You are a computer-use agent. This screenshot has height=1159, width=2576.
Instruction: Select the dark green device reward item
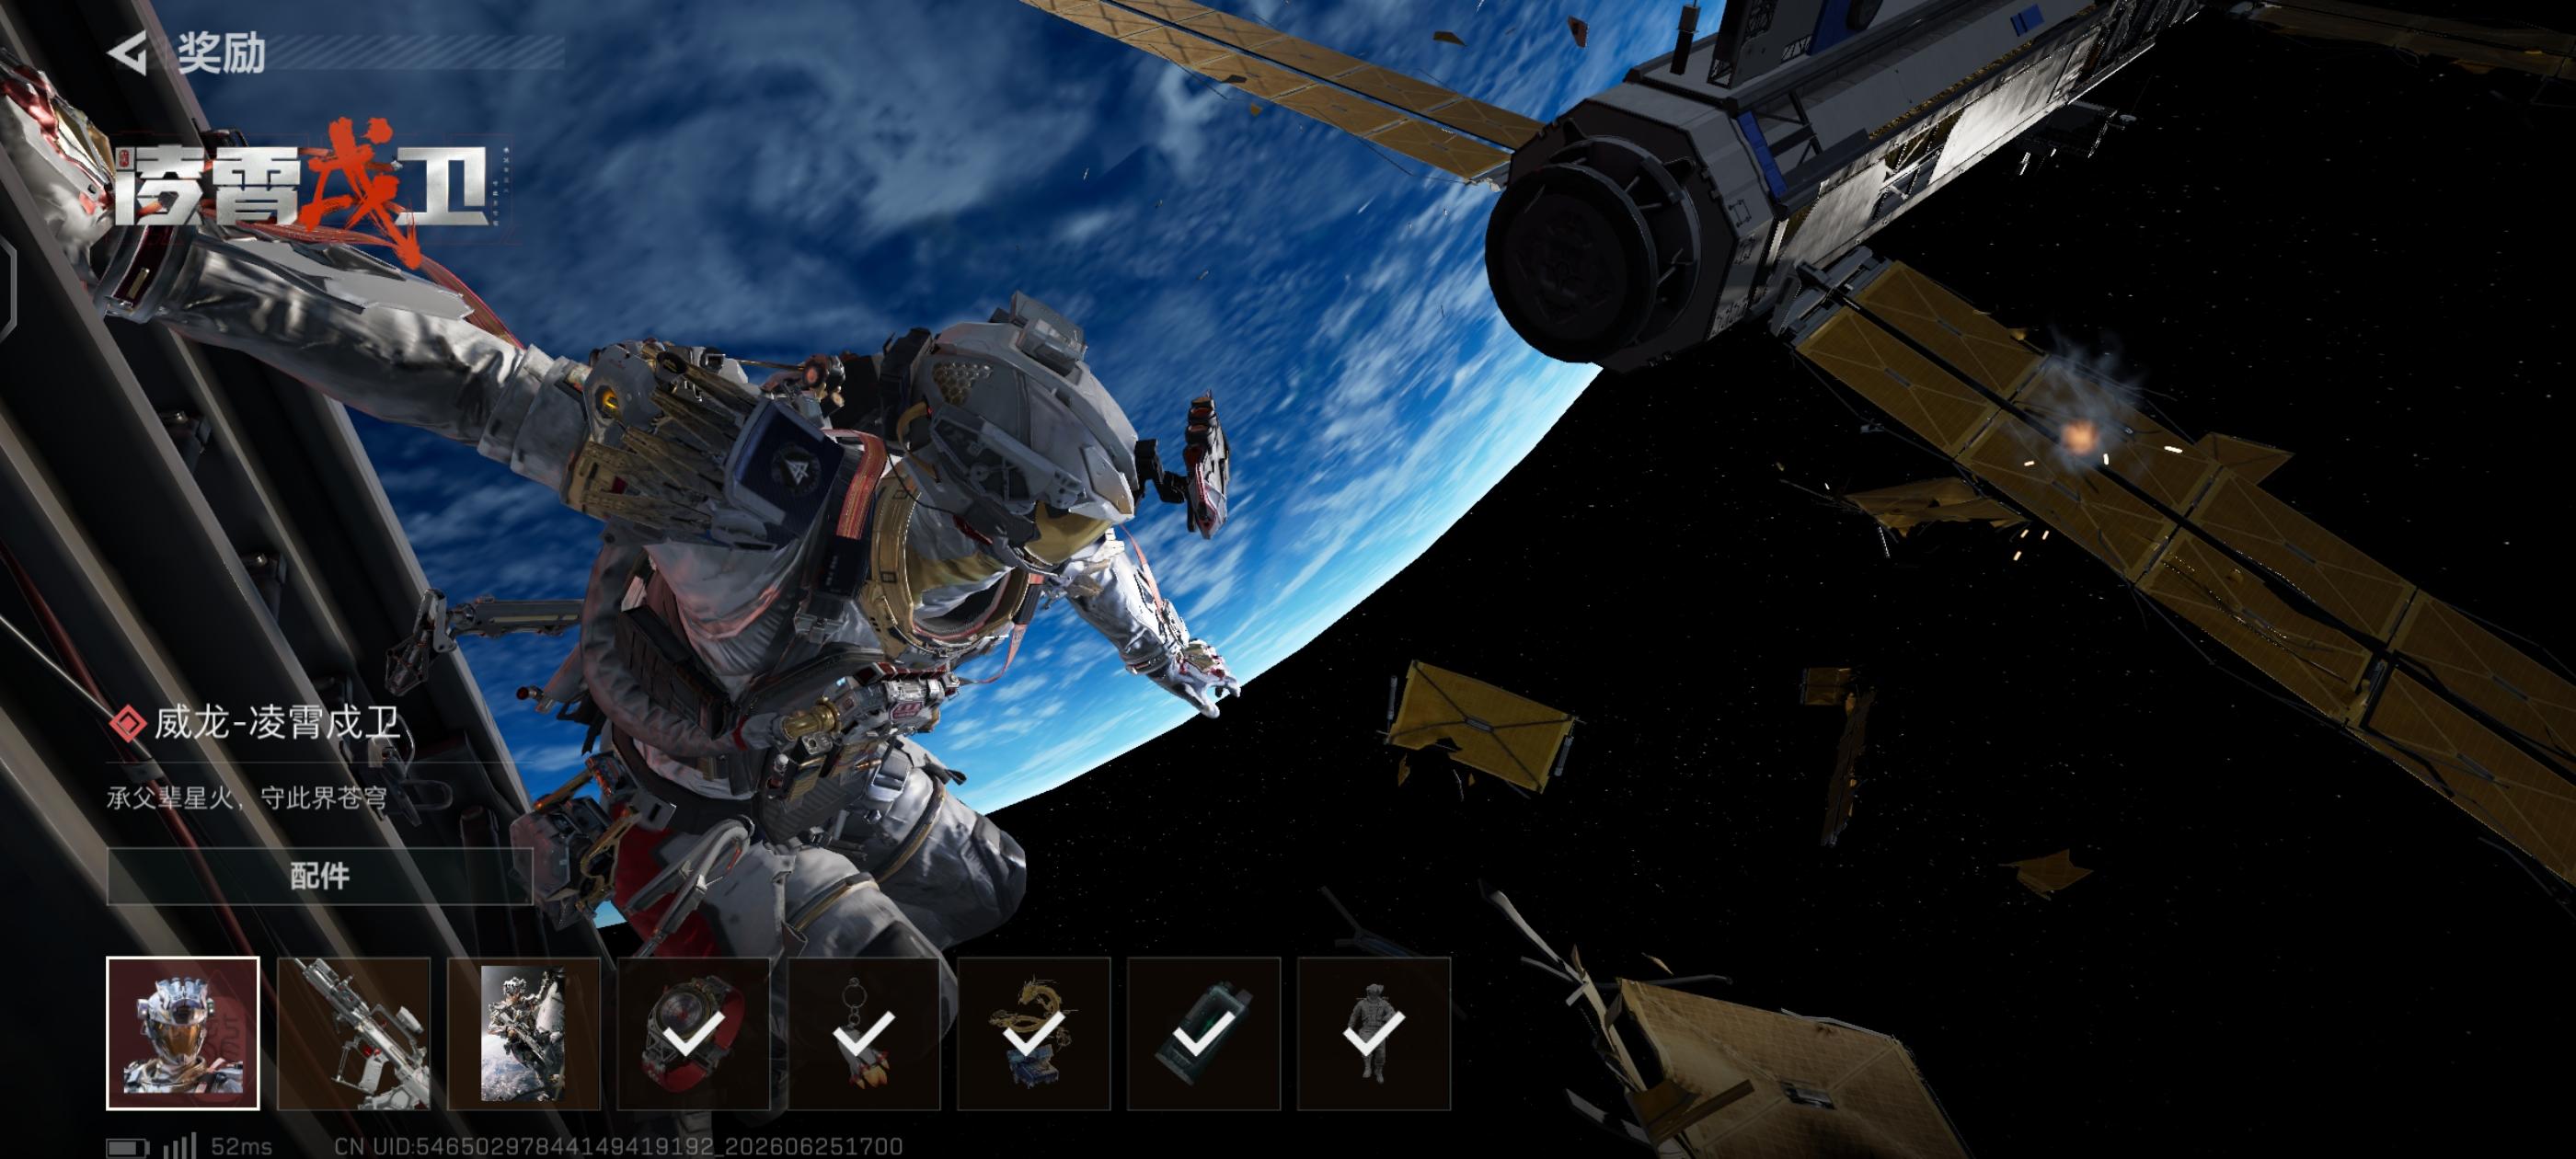click(1204, 1033)
